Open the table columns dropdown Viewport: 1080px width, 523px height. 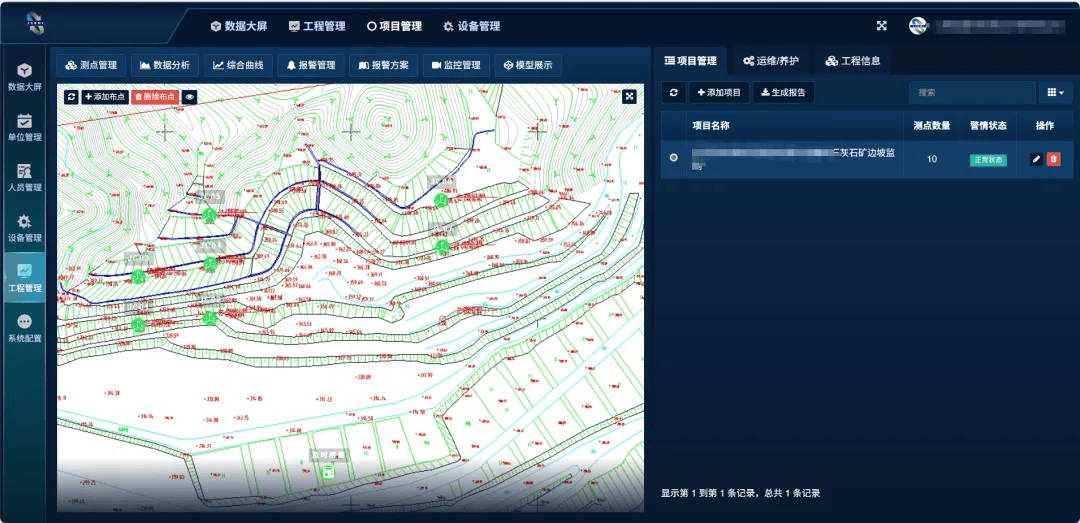pos(1055,92)
